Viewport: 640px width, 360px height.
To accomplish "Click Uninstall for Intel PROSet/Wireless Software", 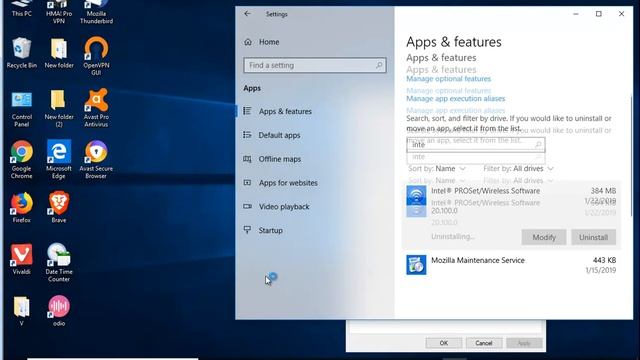I will [593, 237].
